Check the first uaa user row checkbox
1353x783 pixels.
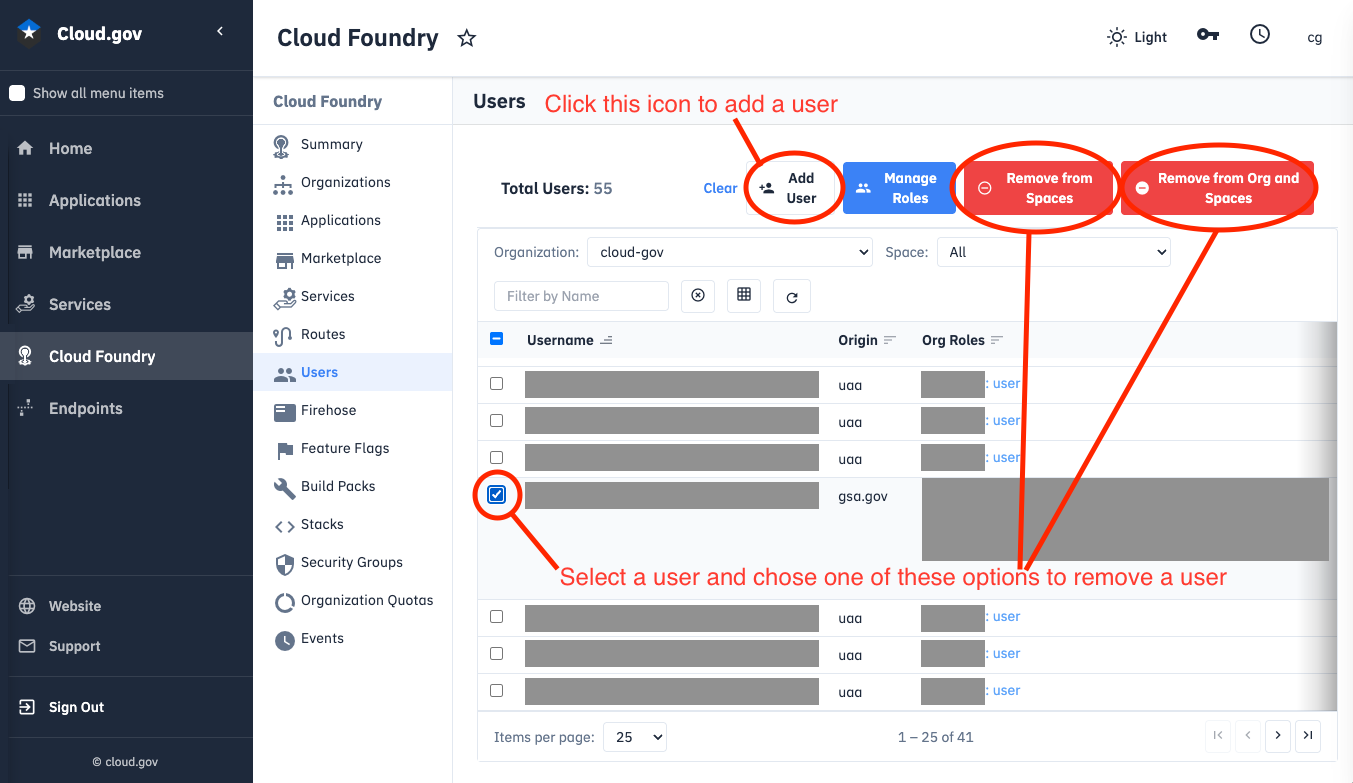pyautogui.click(x=497, y=384)
